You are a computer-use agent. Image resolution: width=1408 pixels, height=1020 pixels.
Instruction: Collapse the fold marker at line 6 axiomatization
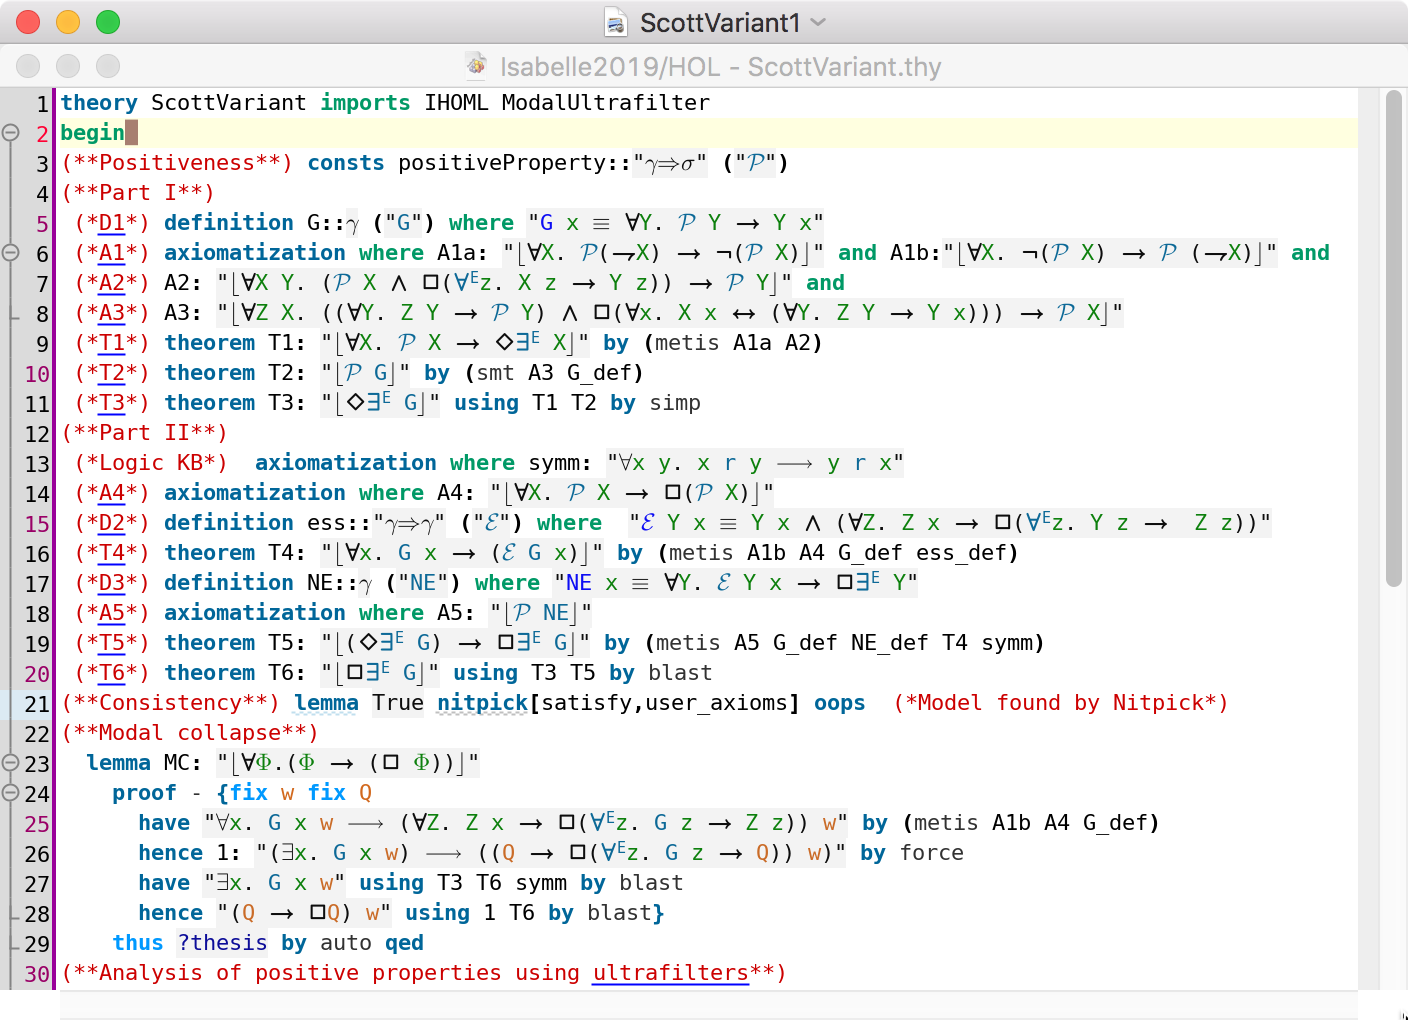pyautogui.click(x=11, y=252)
